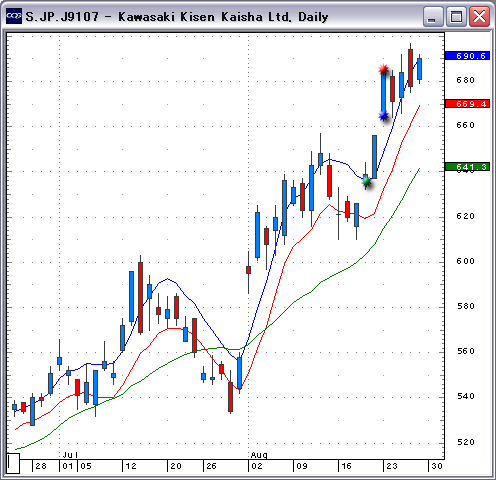Click the 'Jul' month label on time axis
496x480 pixels.
[70, 455]
